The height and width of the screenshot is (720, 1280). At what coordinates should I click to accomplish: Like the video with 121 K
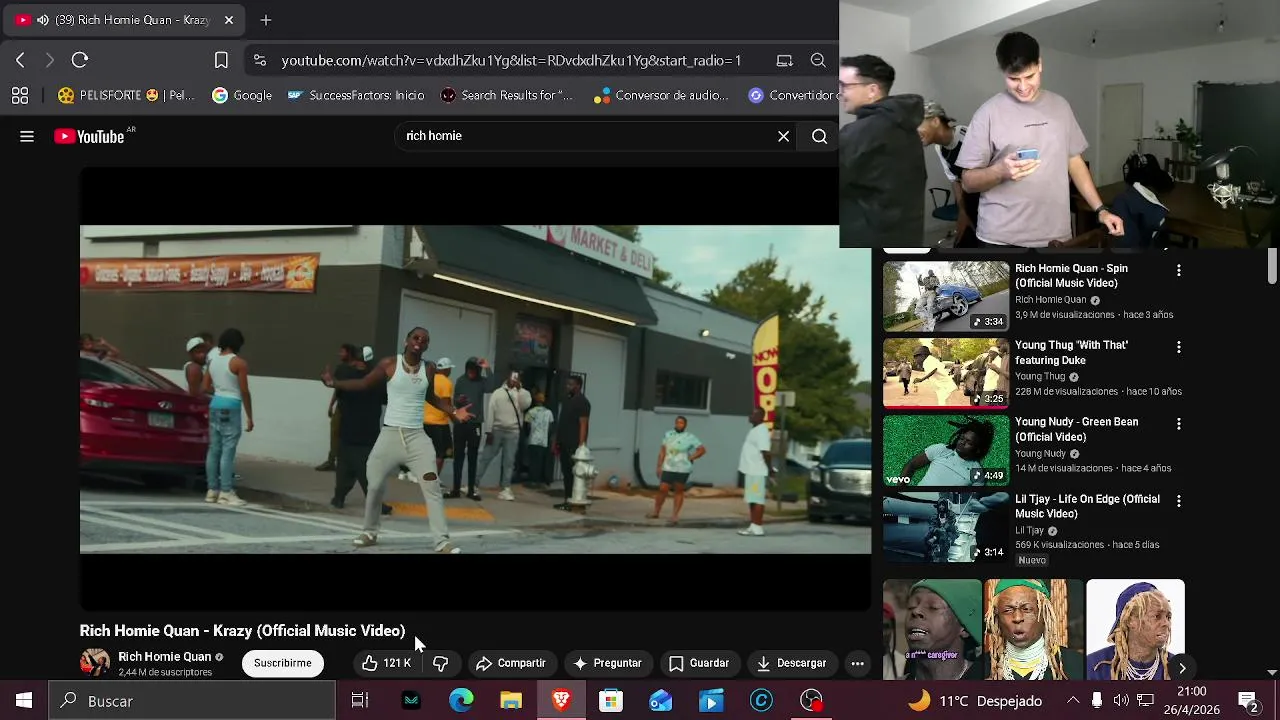pos(386,663)
